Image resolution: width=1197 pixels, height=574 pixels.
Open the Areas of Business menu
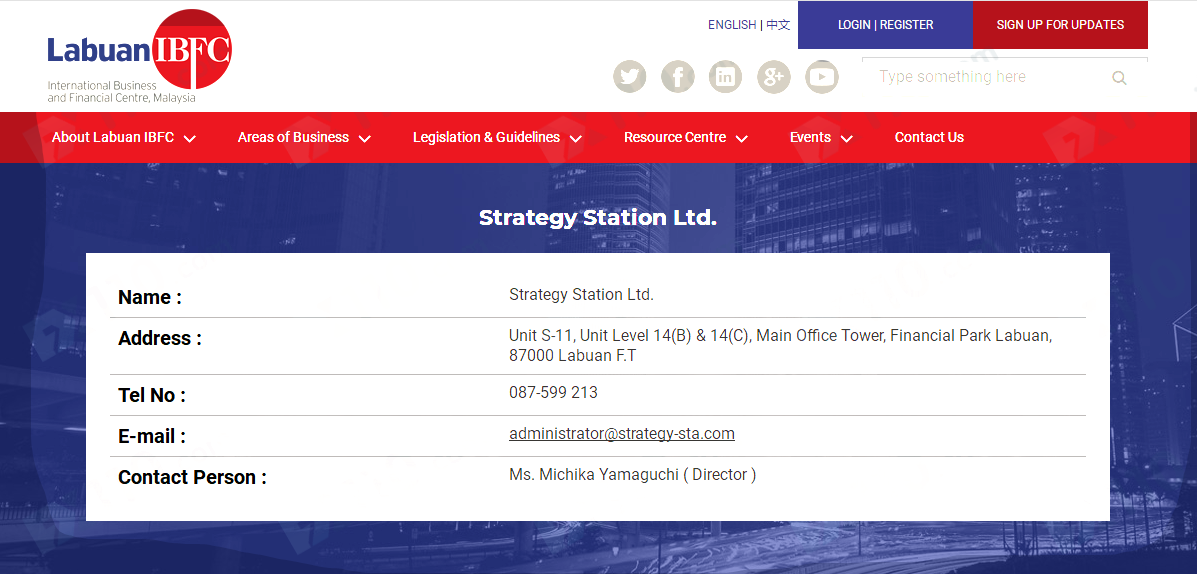point(293,137)
